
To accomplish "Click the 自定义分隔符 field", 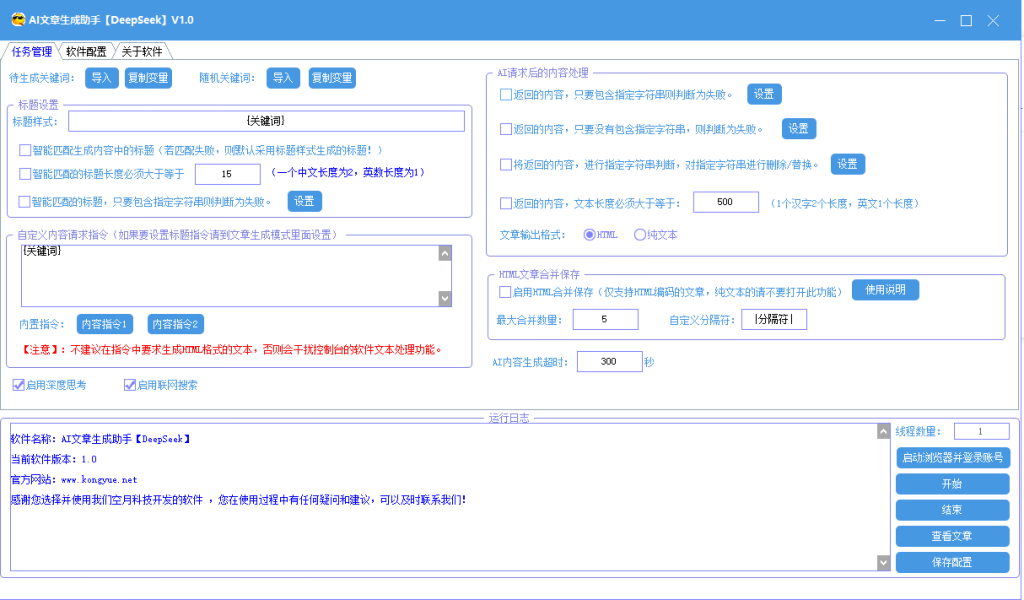I will [x=774, y=319].
